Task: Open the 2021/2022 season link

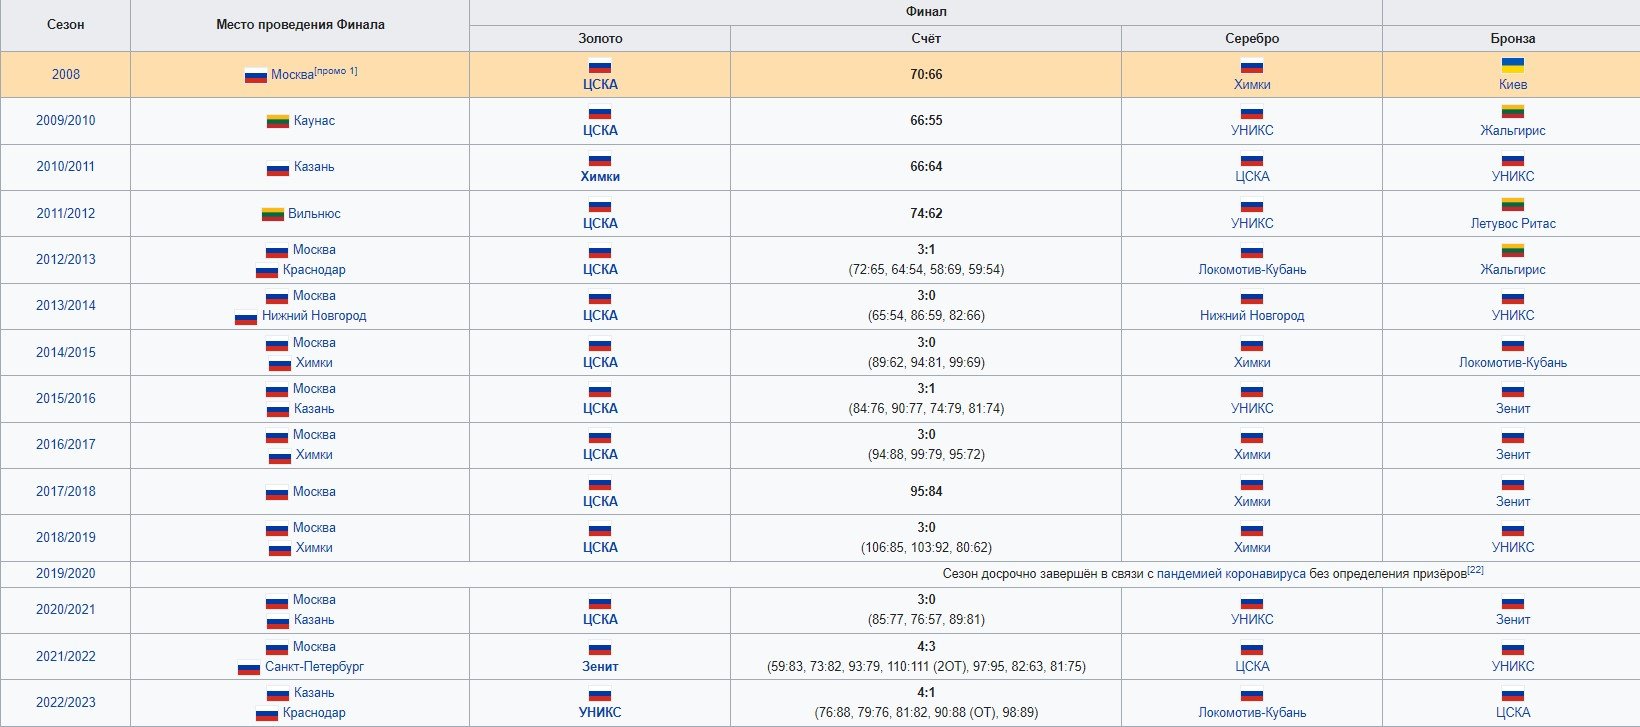Action: coord(66,657)
